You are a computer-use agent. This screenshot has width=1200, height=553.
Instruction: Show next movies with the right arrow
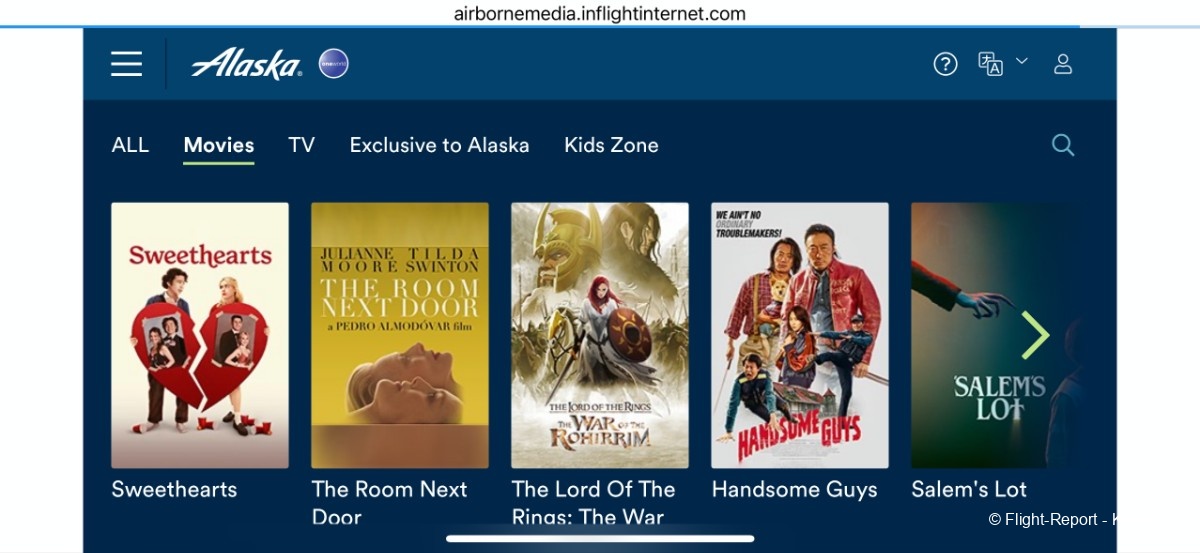[1036, 335]
